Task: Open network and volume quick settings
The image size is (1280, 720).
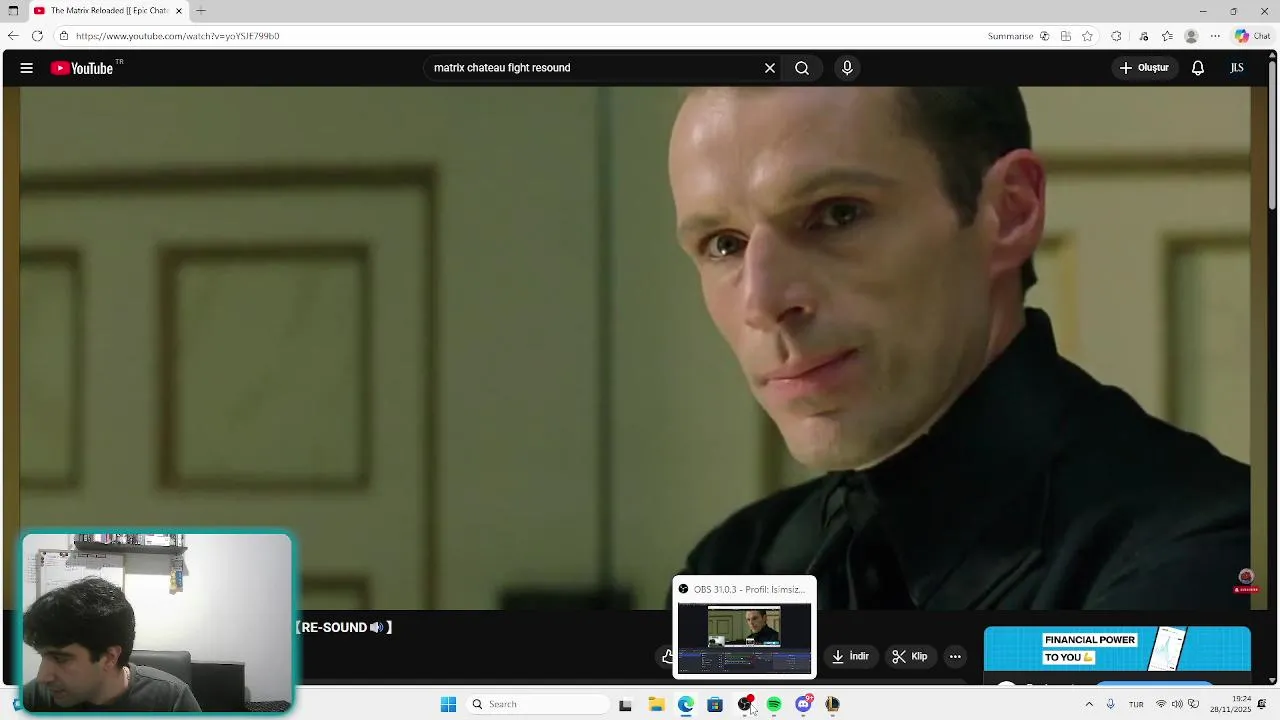Action: 1177,704
